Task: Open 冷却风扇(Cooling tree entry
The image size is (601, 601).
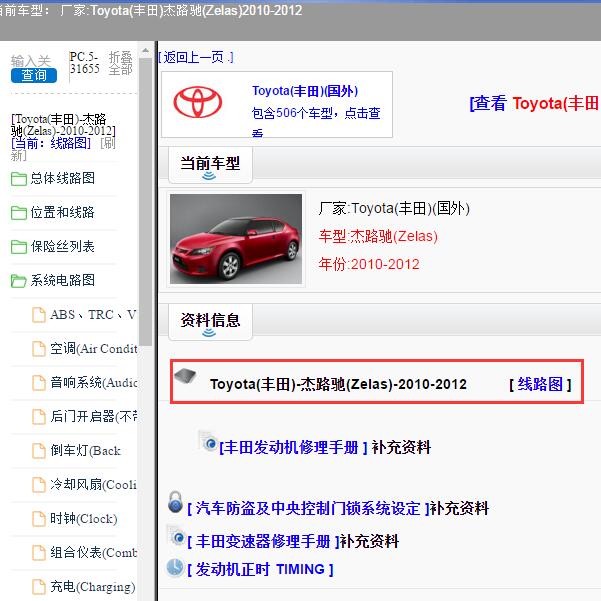Action: [x=94, y=484]
